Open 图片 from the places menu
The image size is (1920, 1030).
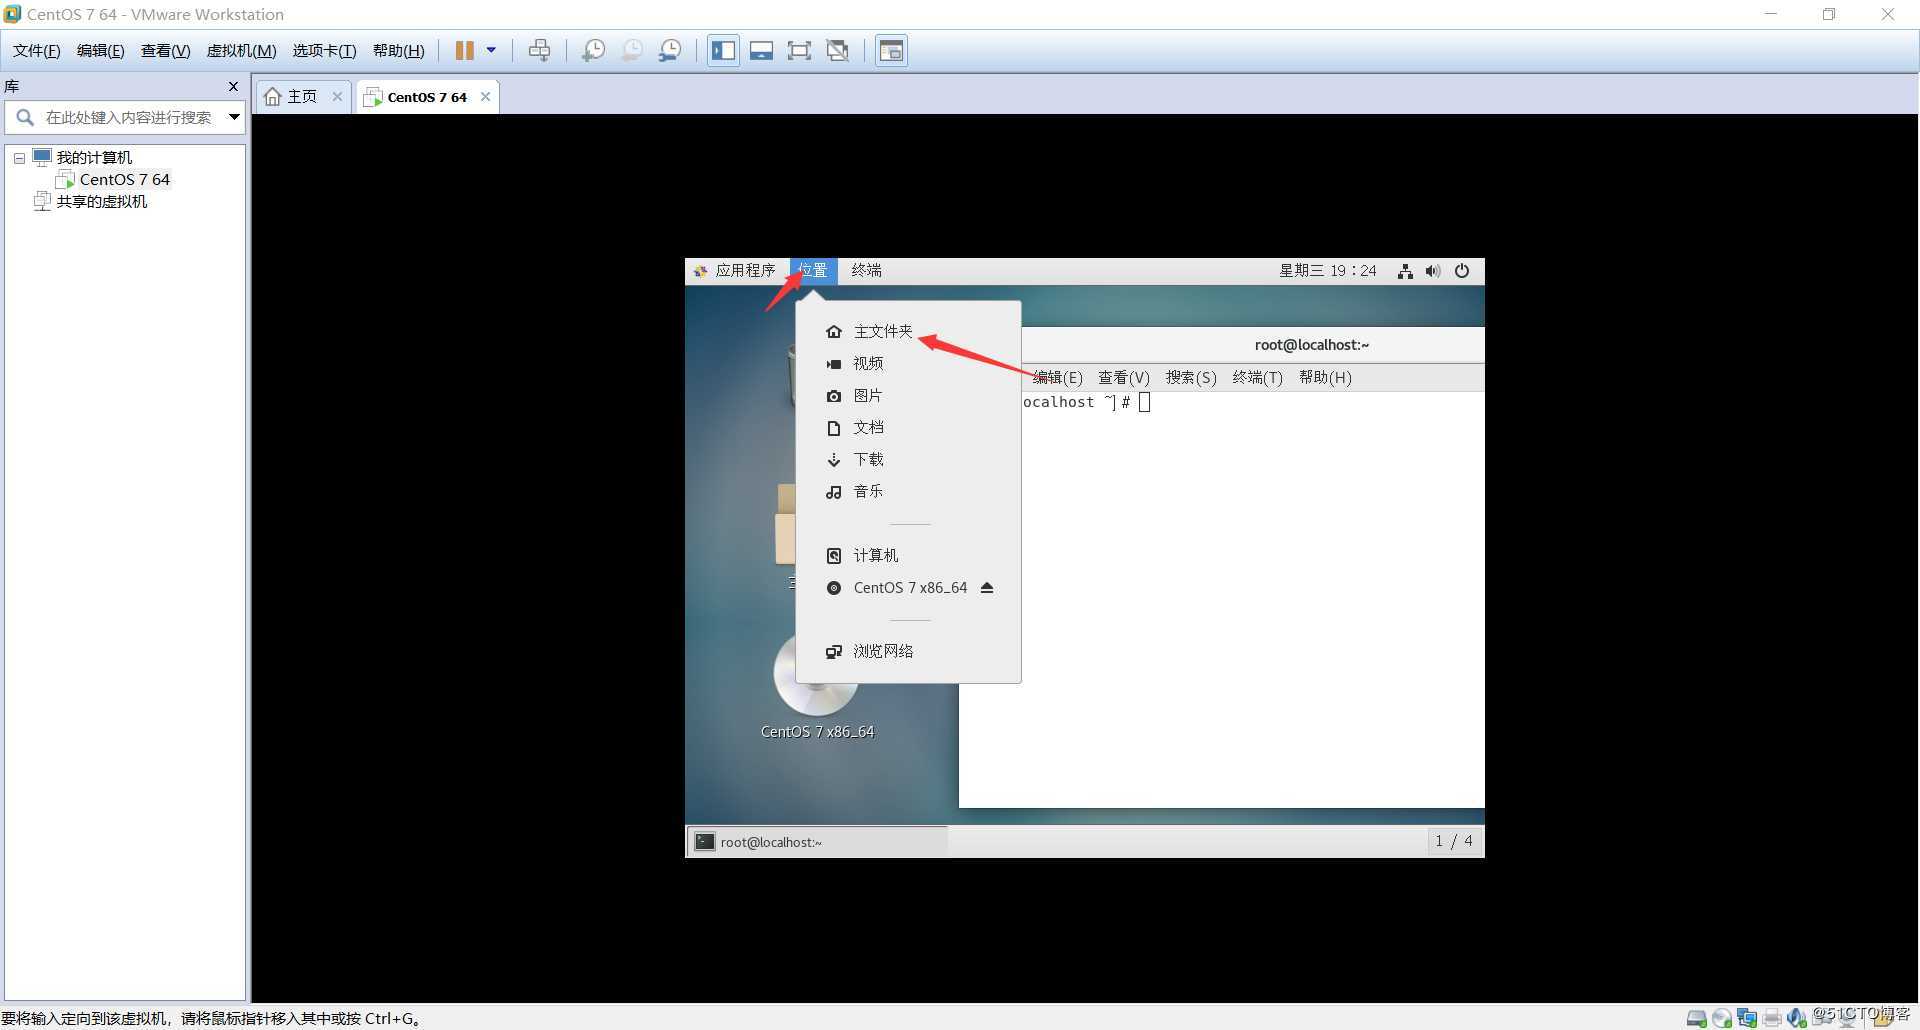tap(908, 395)
